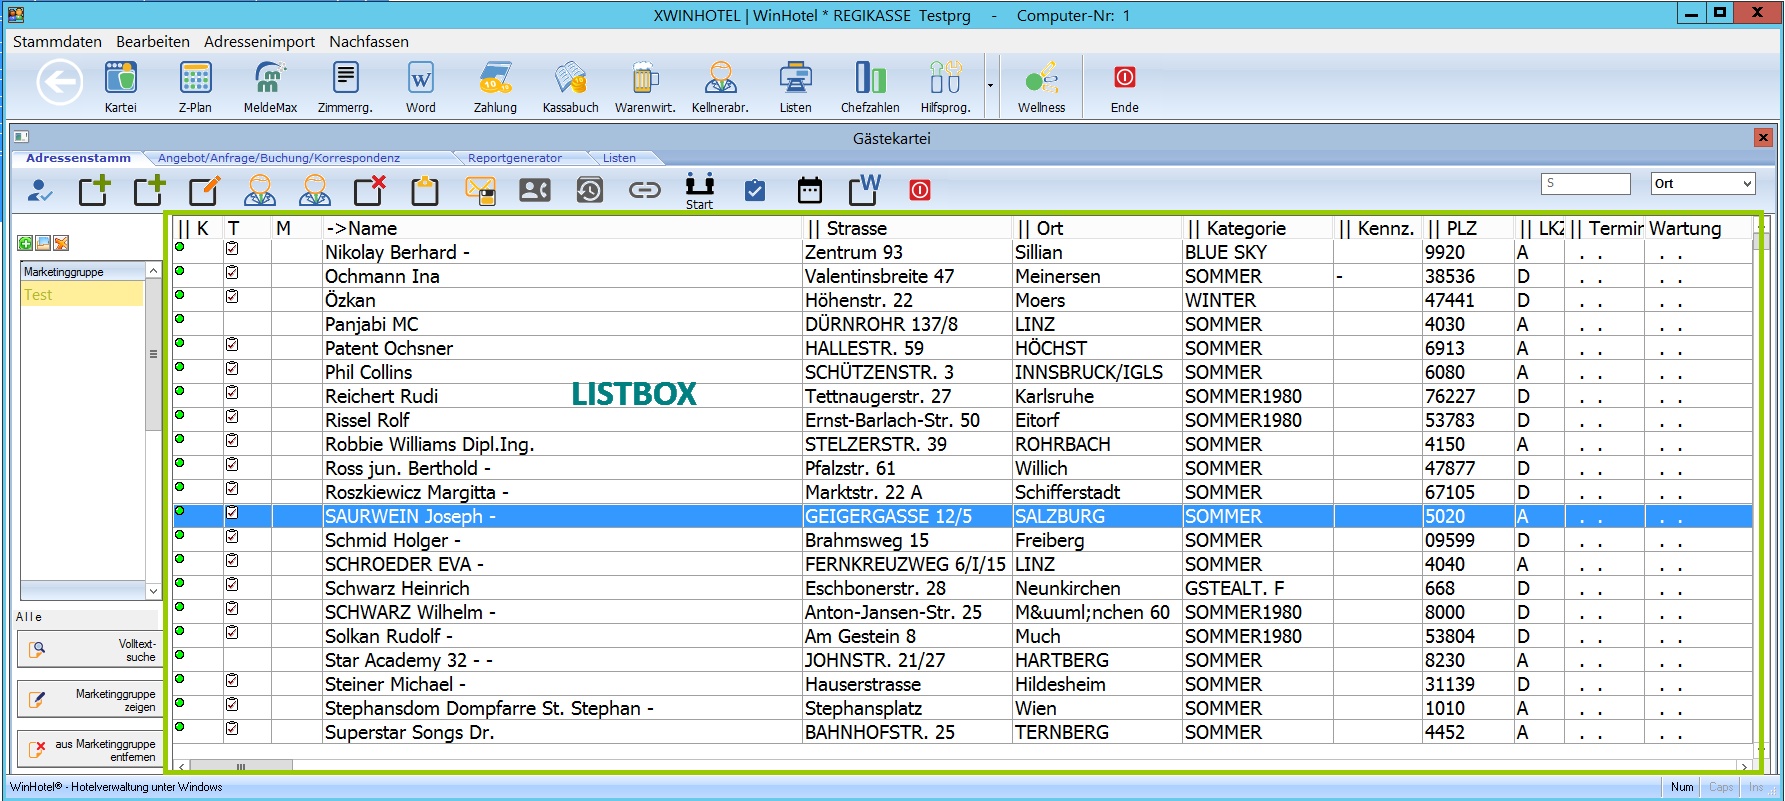
Task: Open the Zahlung payment module
Action: click(495, 78)
